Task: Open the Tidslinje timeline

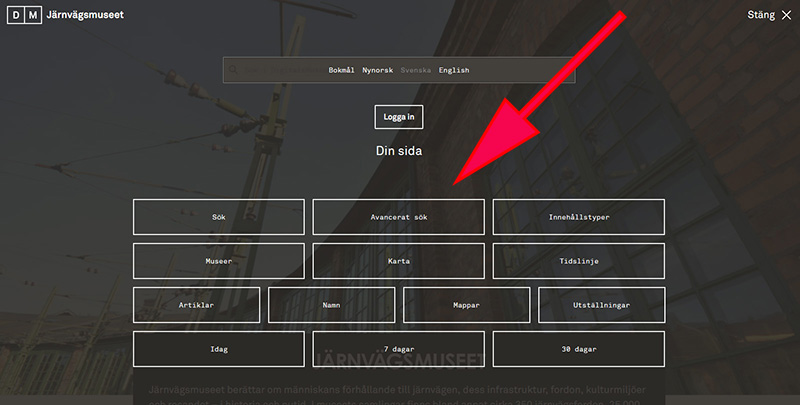Action: (579, 261)
